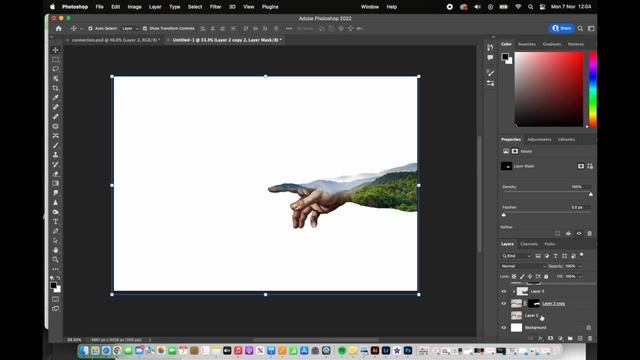Open the blend mode Normal dropdown
640x360 pixels.
tap(523, 266)
